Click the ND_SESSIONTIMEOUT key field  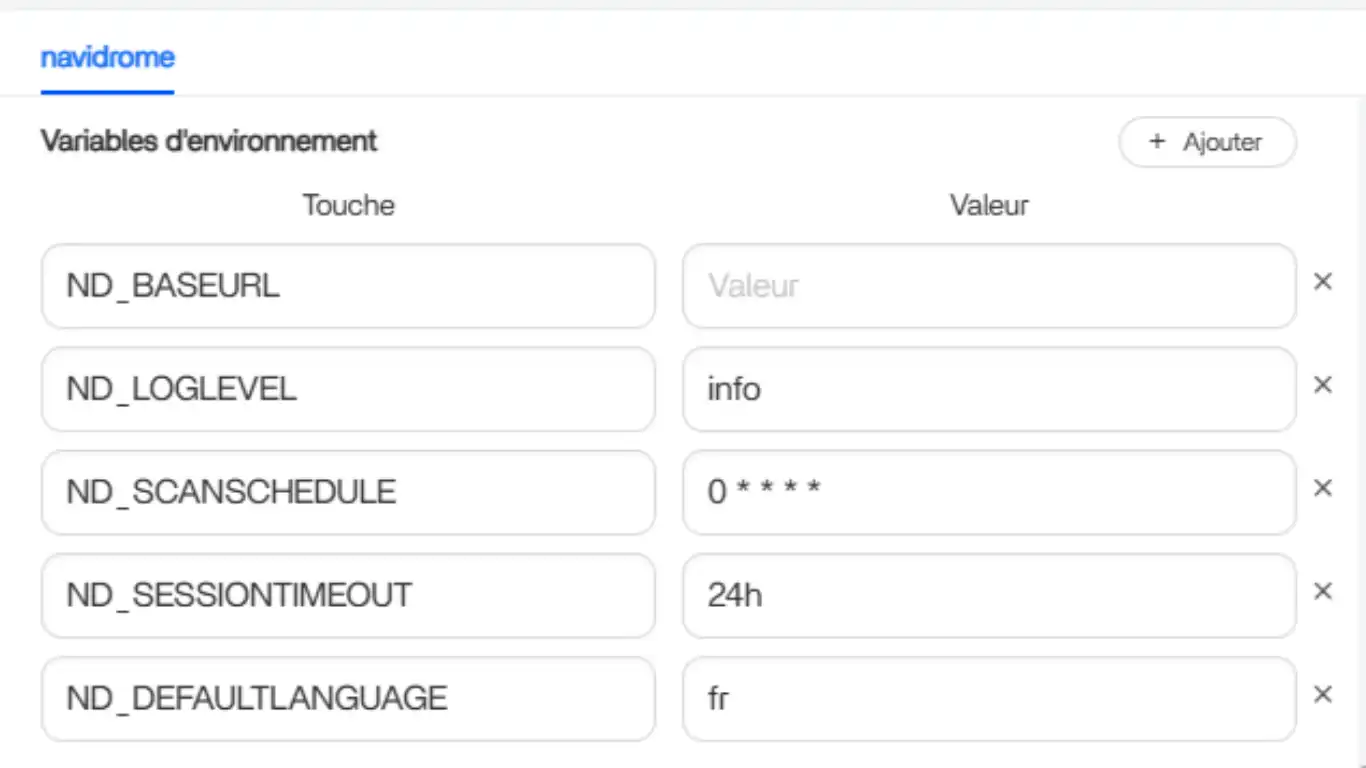[x=348, y=595]
